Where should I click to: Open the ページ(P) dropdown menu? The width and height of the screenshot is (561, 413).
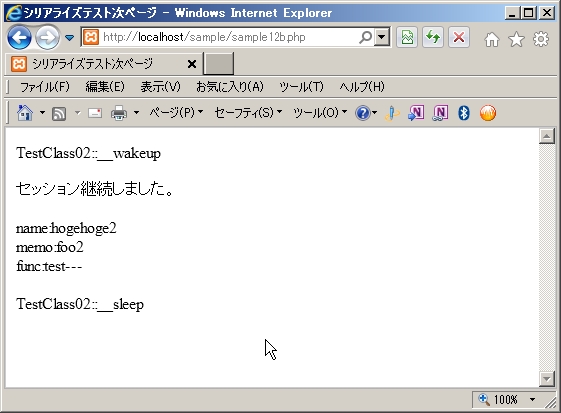[176, 113]
